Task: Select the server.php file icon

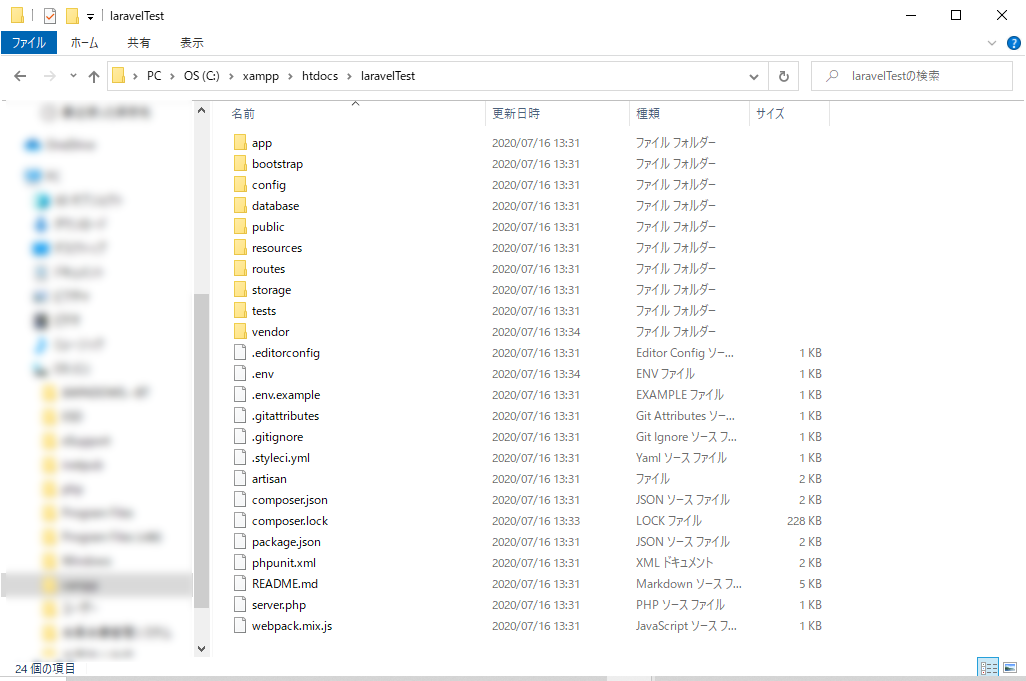Action: click(x=240, y=604)
